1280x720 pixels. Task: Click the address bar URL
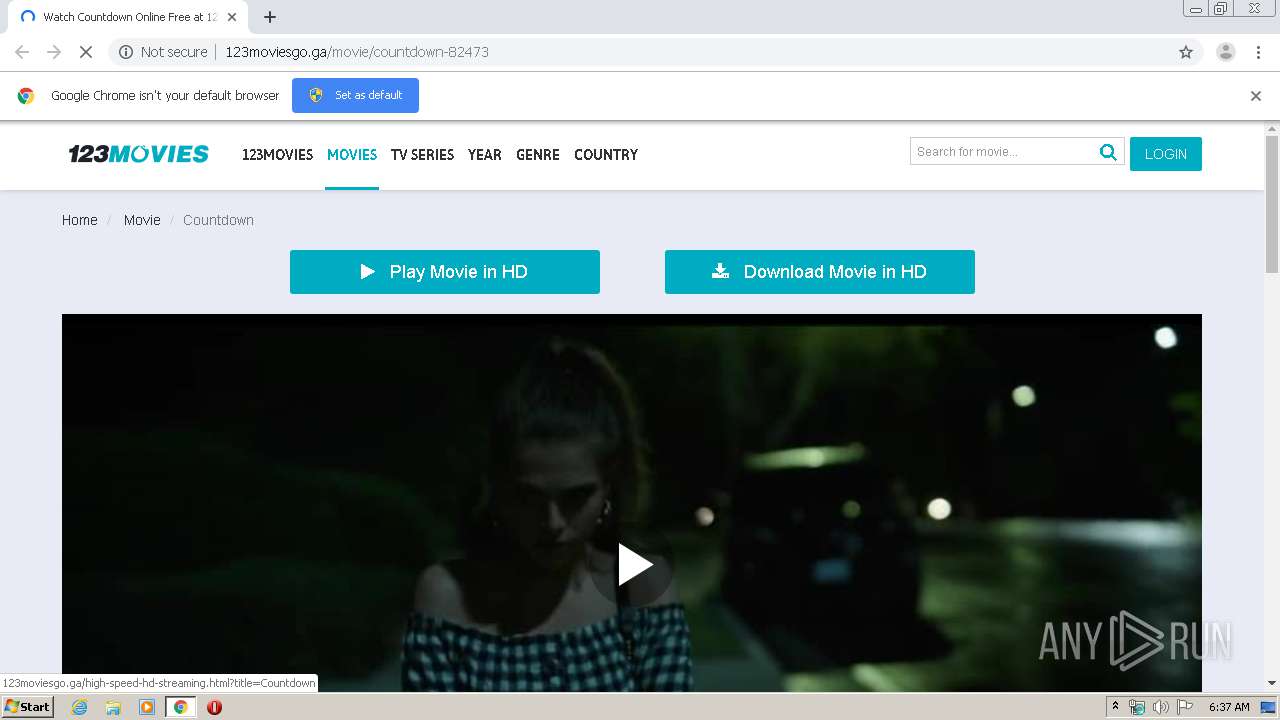pos(357,52)
